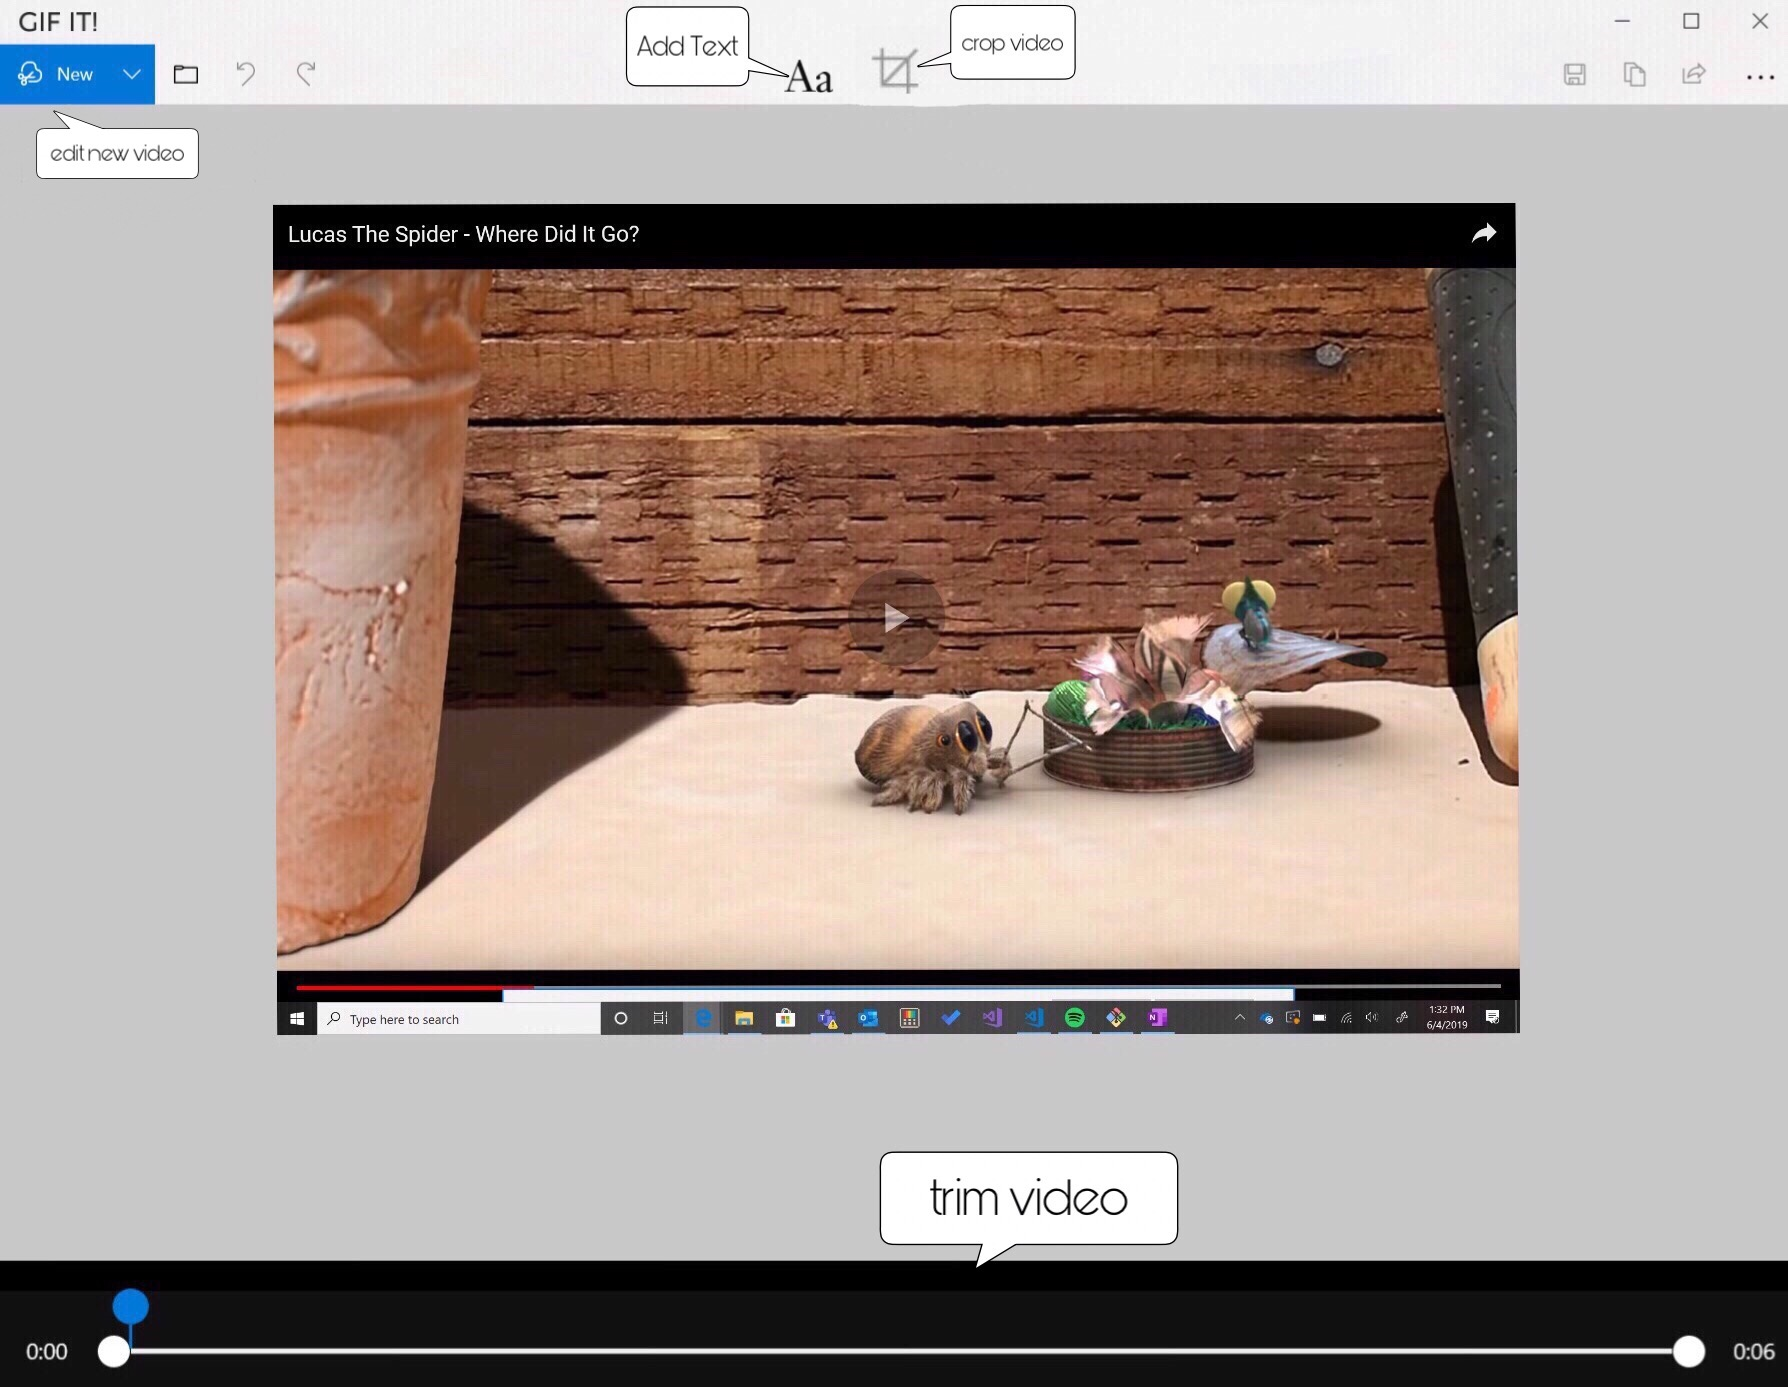Open the Windows Start menu
The image size is (1788, 1387).
coord(296,1018)
